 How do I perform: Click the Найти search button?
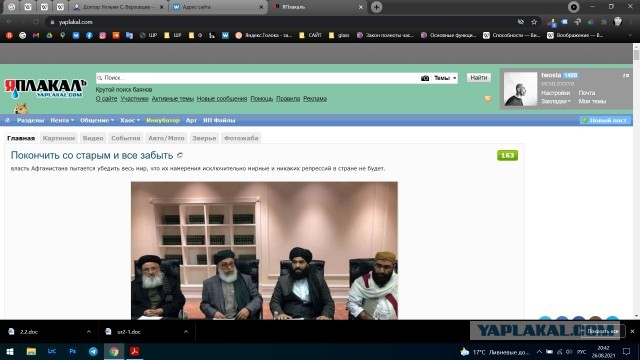click(x=478, y=78)
